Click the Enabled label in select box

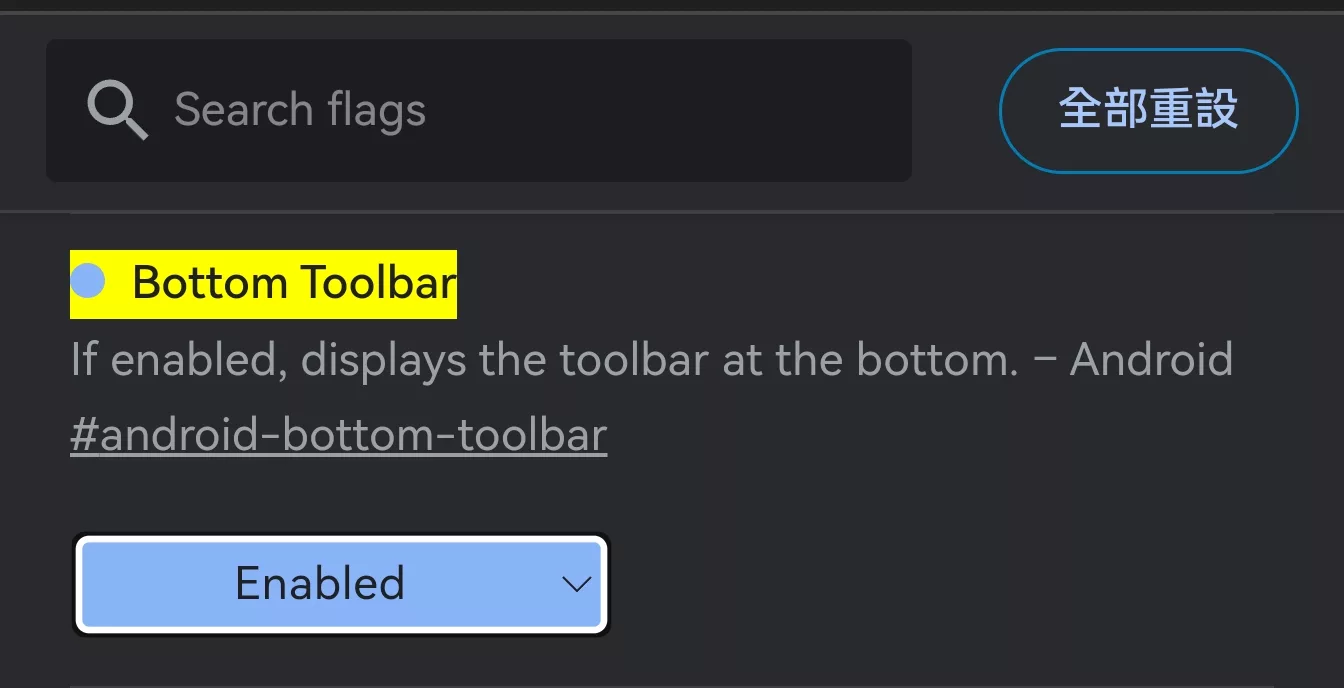(320, 584)
